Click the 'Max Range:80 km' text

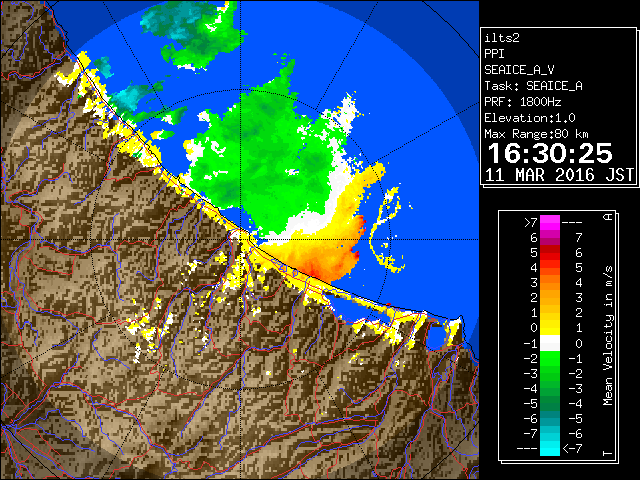(536, 134)
